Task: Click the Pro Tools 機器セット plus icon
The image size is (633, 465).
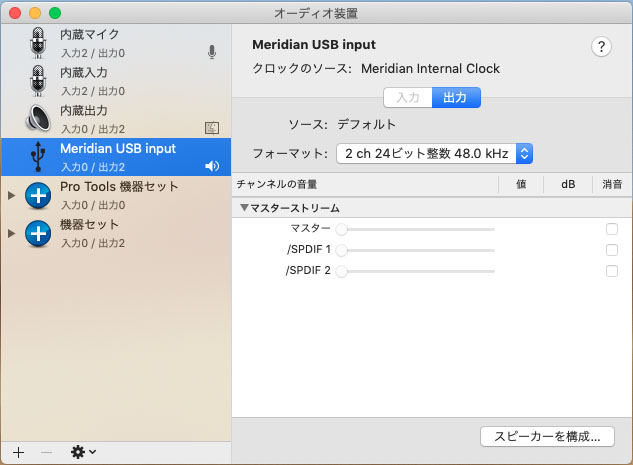Action: [x=38, y=195]
